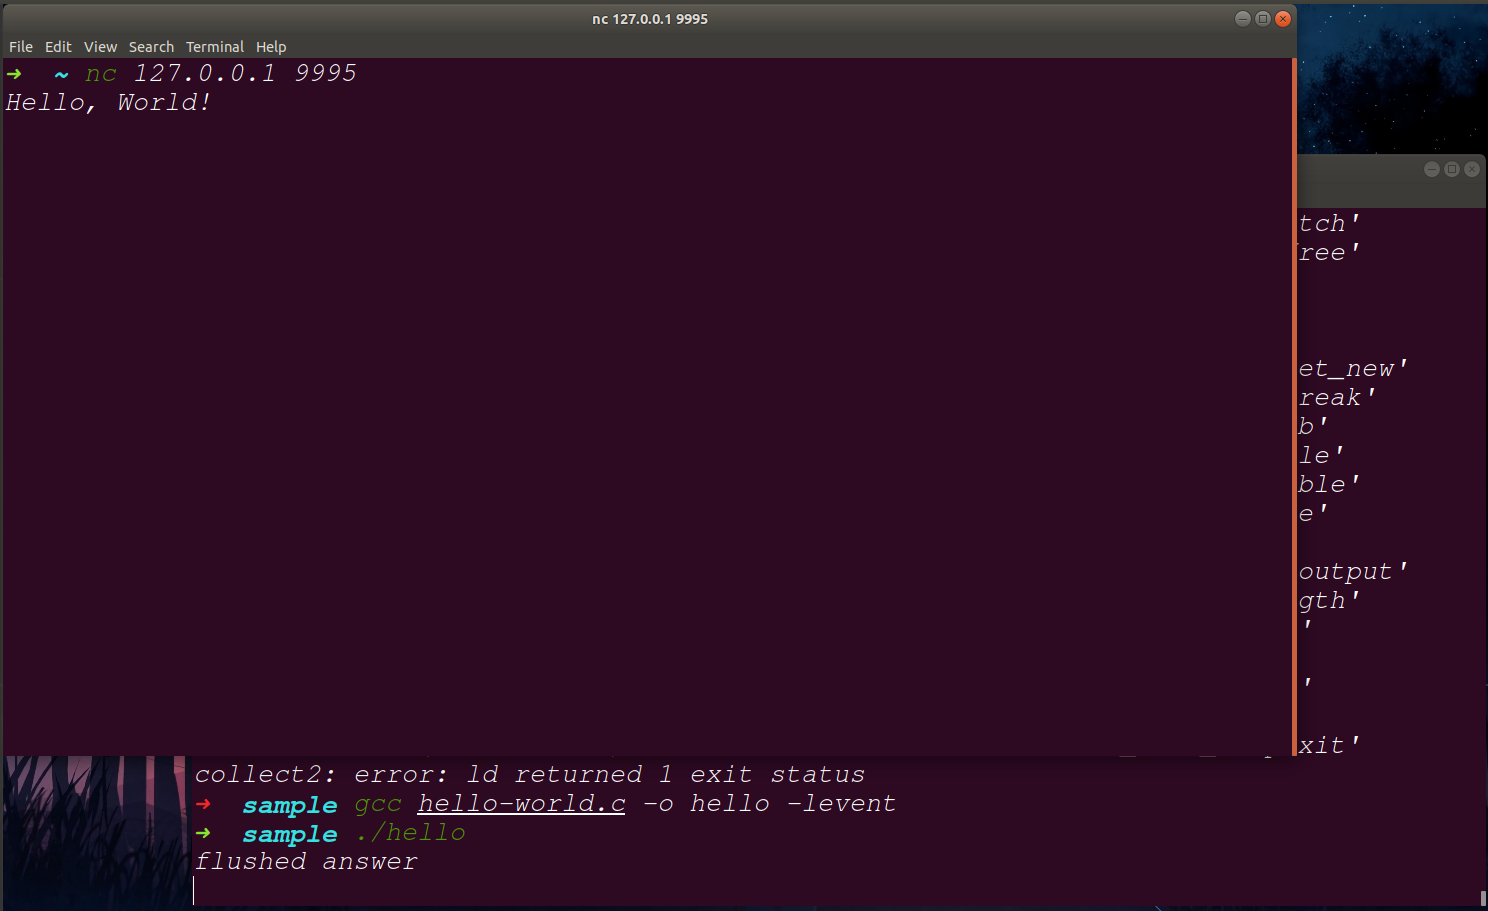Open the Terminal menu
Screen dimensions: 1488x911
click(215, 47)
